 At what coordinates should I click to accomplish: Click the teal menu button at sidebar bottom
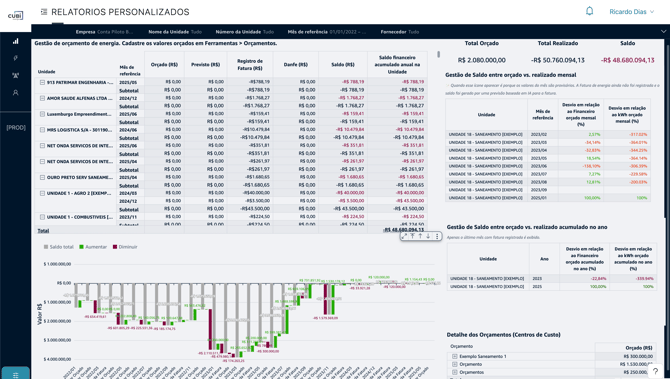click(15, 373)
